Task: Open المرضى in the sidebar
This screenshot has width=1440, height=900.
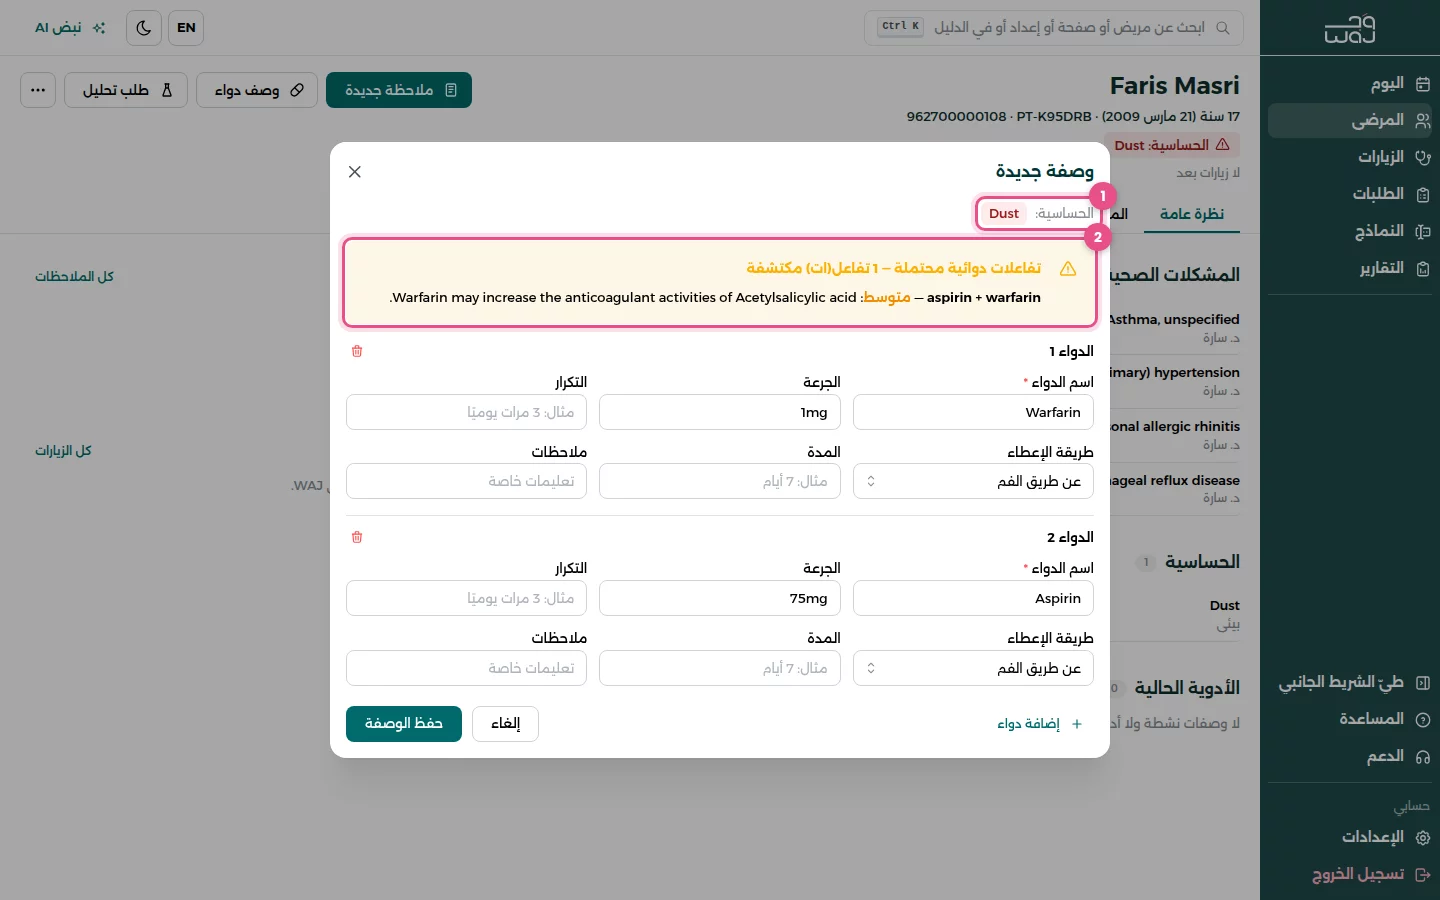Action: click(x=1350, y=120)
